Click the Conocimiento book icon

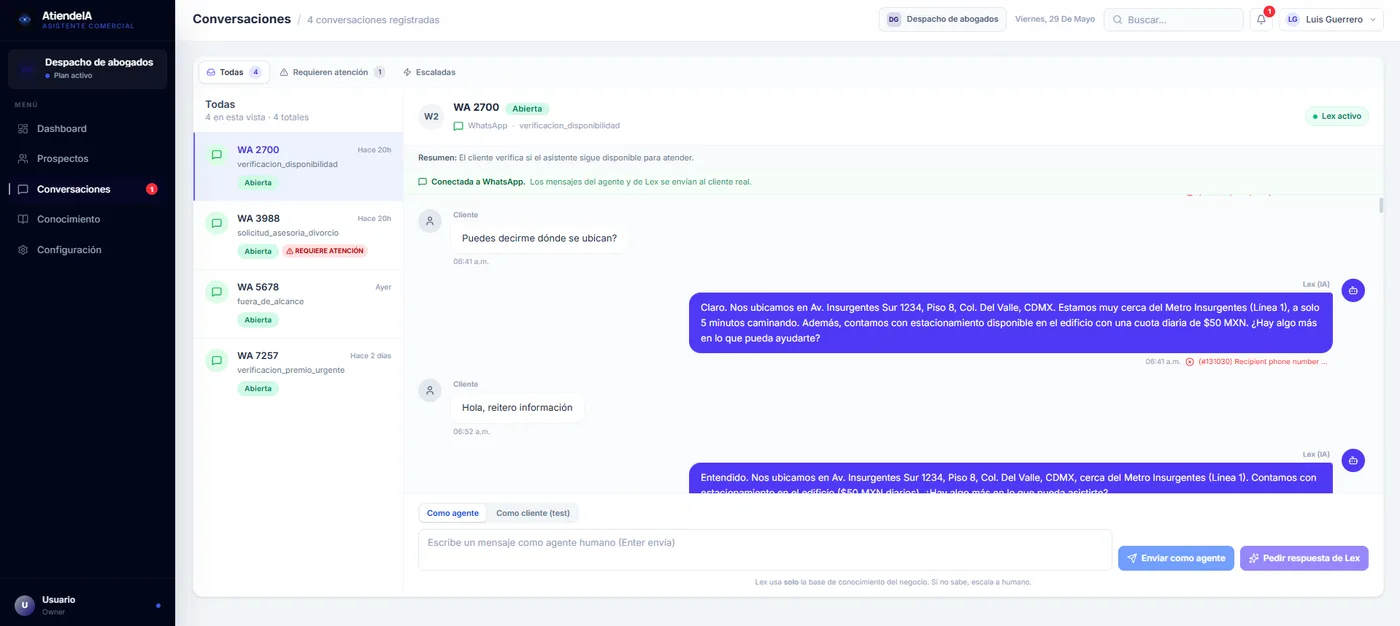click(23, 219)
